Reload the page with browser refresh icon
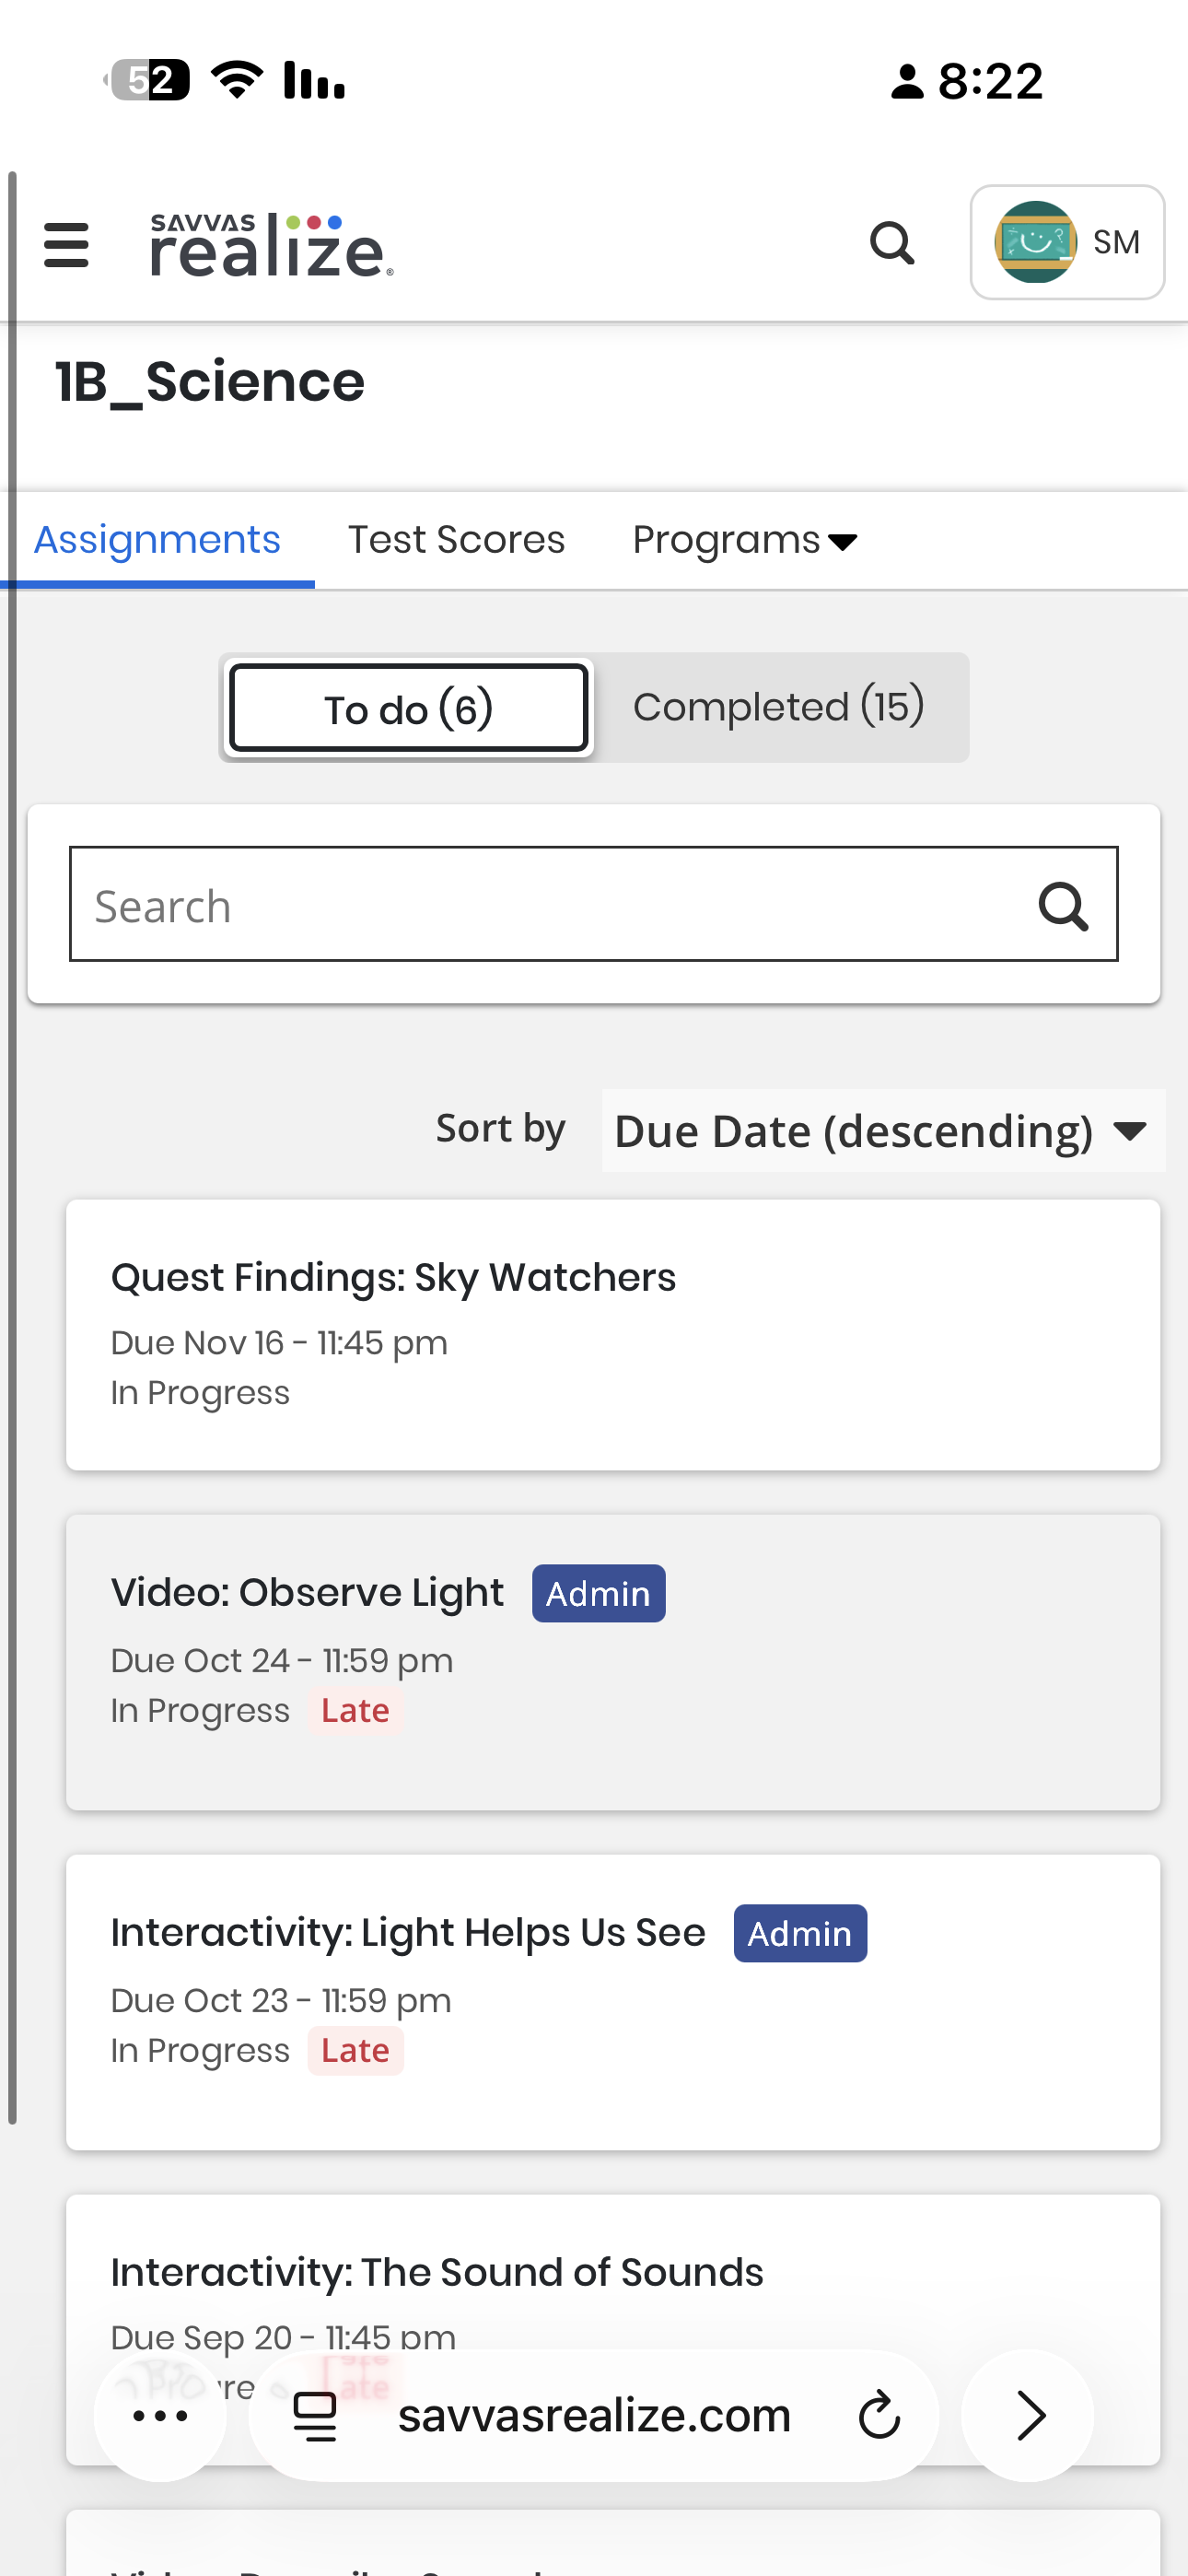1188x2576 pixels. tap(879, 2415)
